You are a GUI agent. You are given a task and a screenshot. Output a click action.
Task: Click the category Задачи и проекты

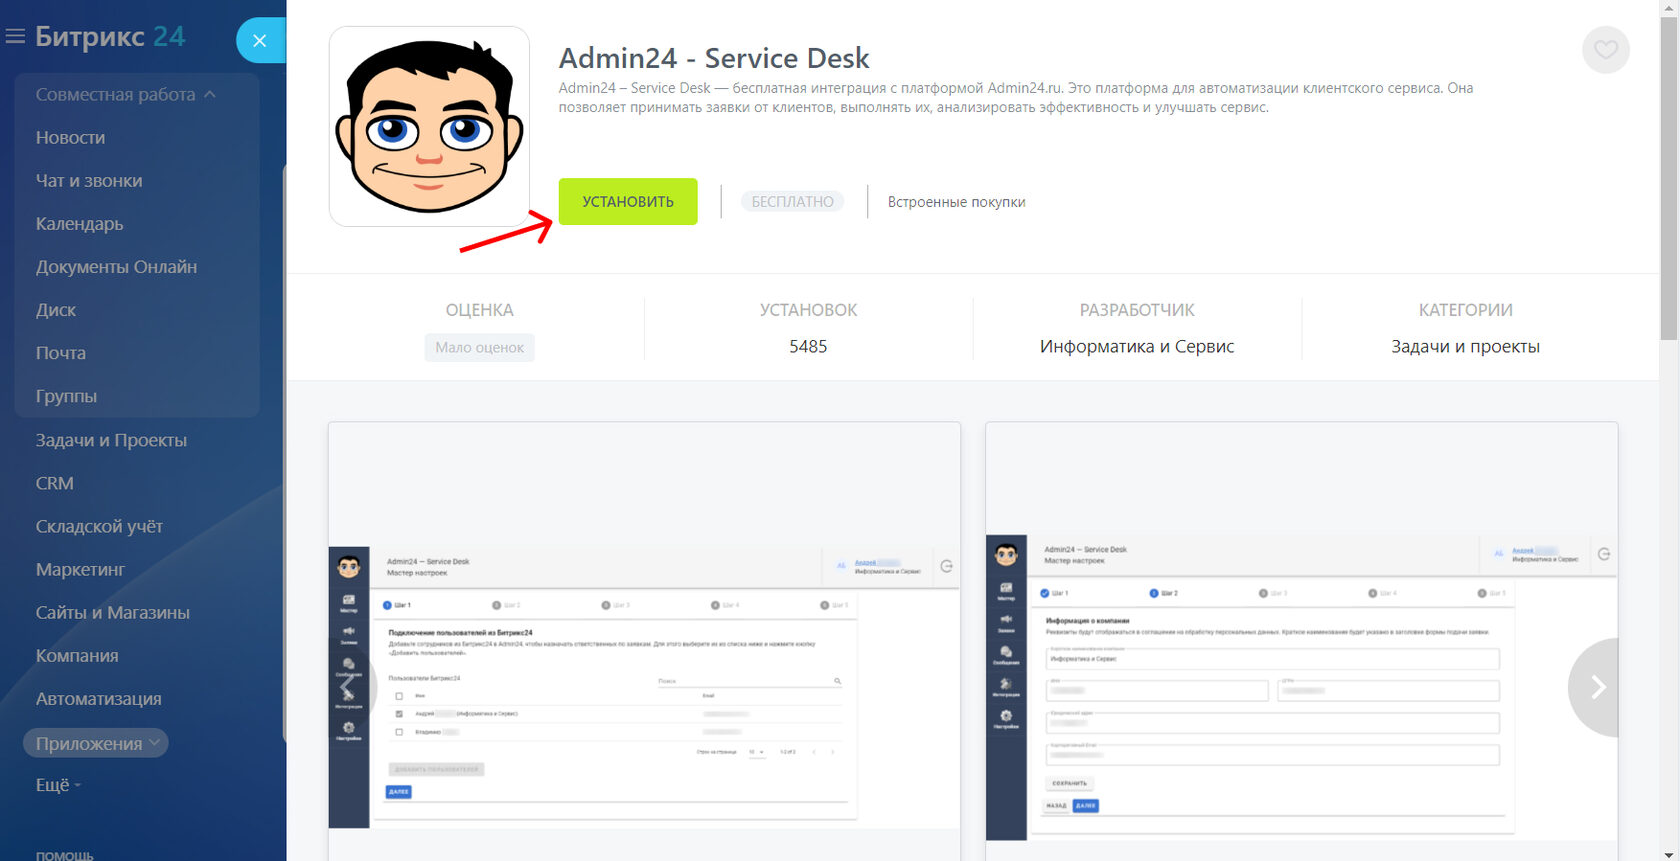point(1465,346)
